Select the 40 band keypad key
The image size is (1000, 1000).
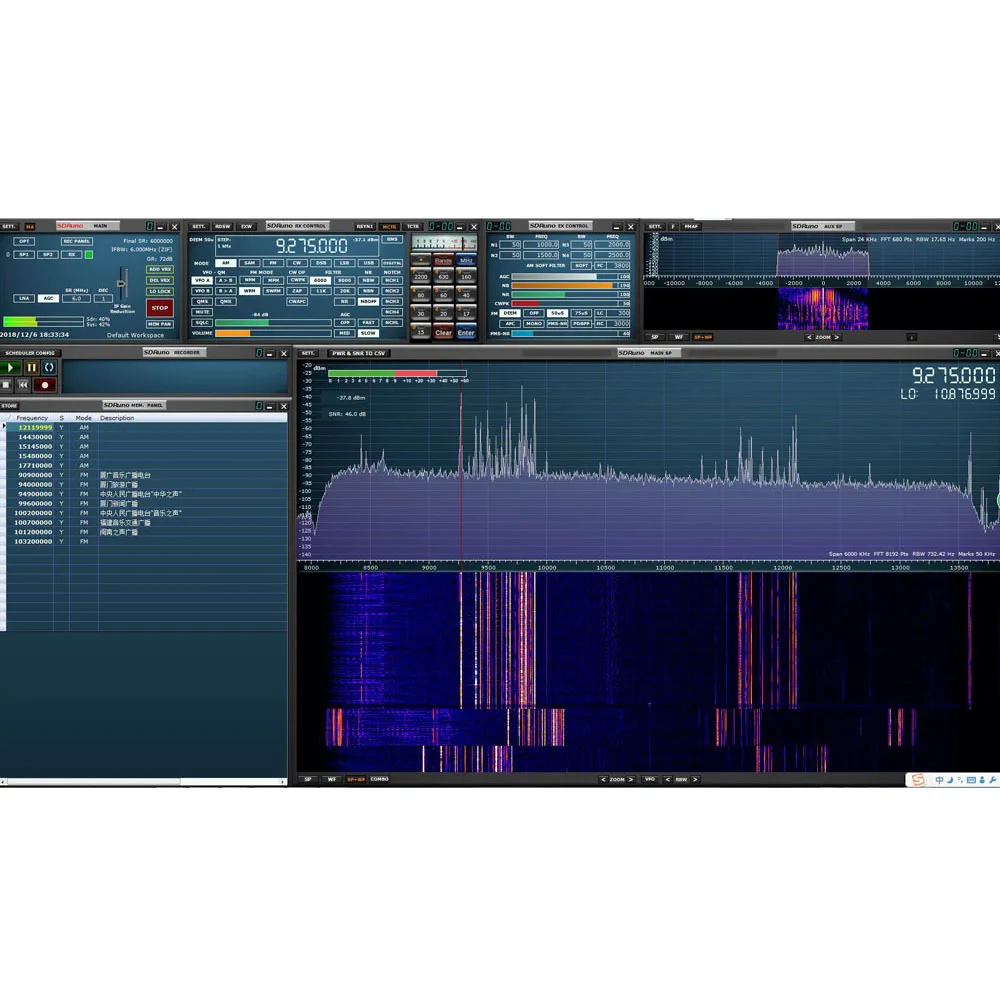(466, 295)
